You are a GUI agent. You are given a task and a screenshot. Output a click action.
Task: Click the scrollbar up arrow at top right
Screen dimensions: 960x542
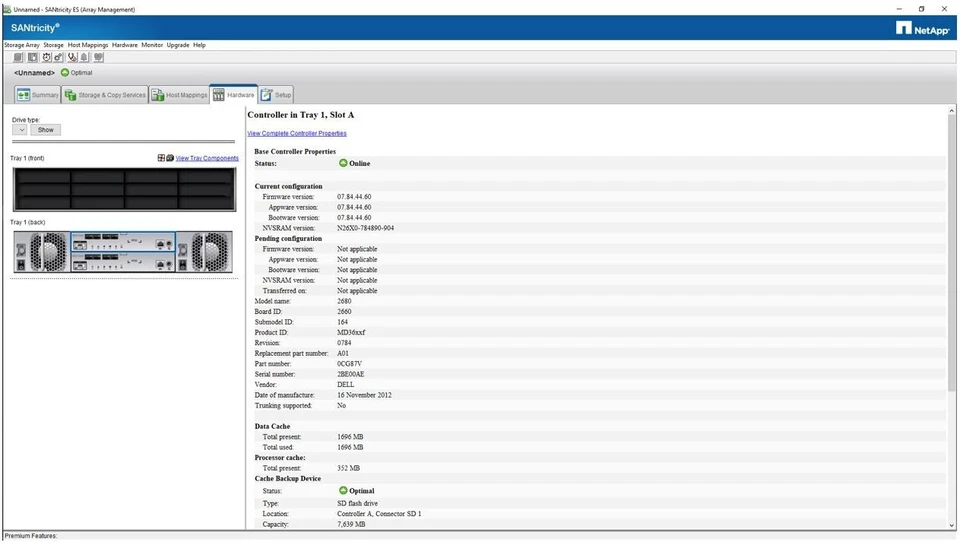pyautogui.click(x=951, y=111)
